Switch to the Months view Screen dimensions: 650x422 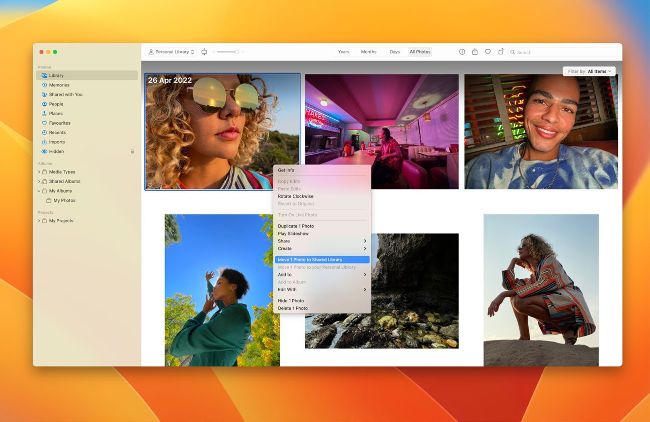368,51
